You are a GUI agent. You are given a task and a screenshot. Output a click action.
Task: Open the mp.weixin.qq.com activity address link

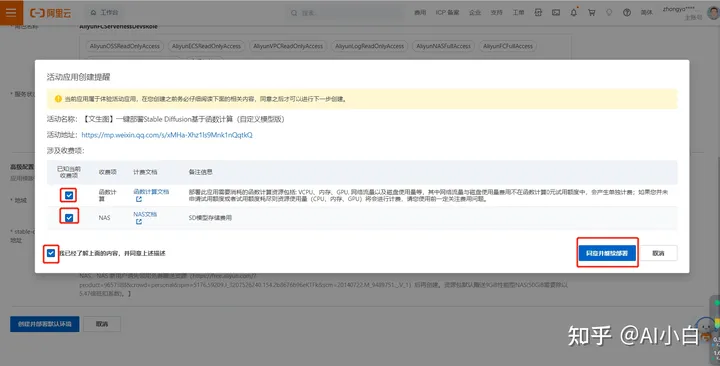tap(167, 135)
